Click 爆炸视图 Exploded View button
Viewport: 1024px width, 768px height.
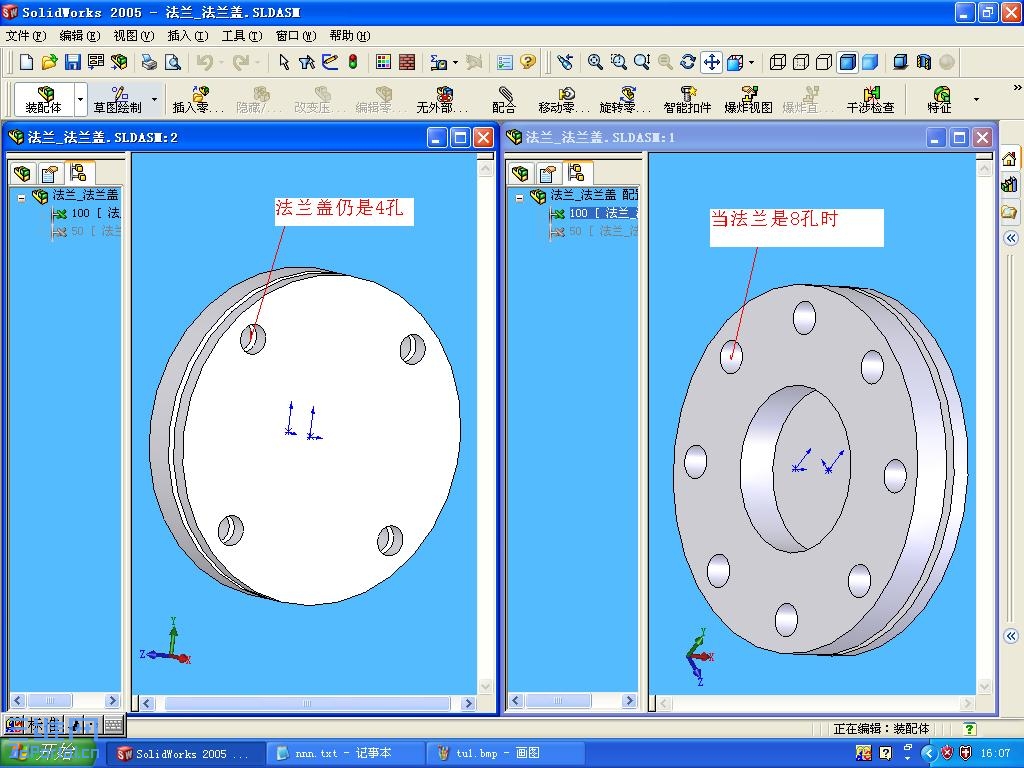click(x=748, y=99)
